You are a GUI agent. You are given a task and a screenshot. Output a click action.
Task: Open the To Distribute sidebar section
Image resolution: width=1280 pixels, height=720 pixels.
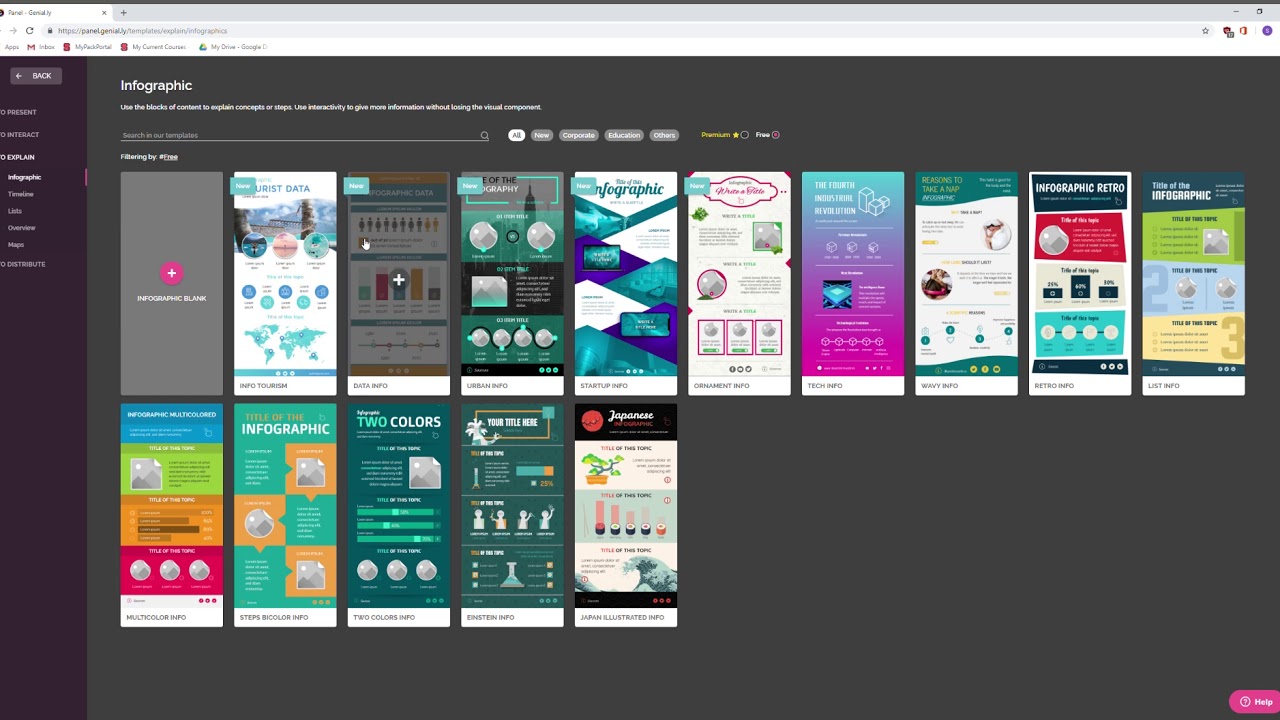pos(23,264)
